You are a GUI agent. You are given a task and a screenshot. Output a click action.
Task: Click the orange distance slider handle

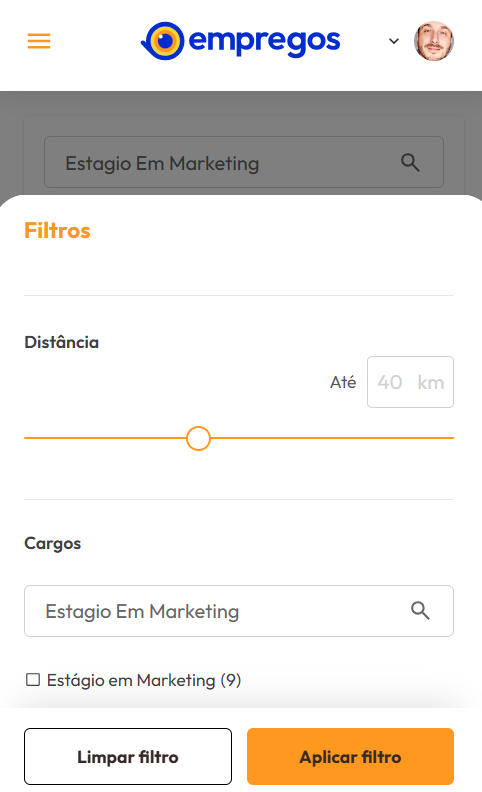pyautogui.click(x=198, y=438)
